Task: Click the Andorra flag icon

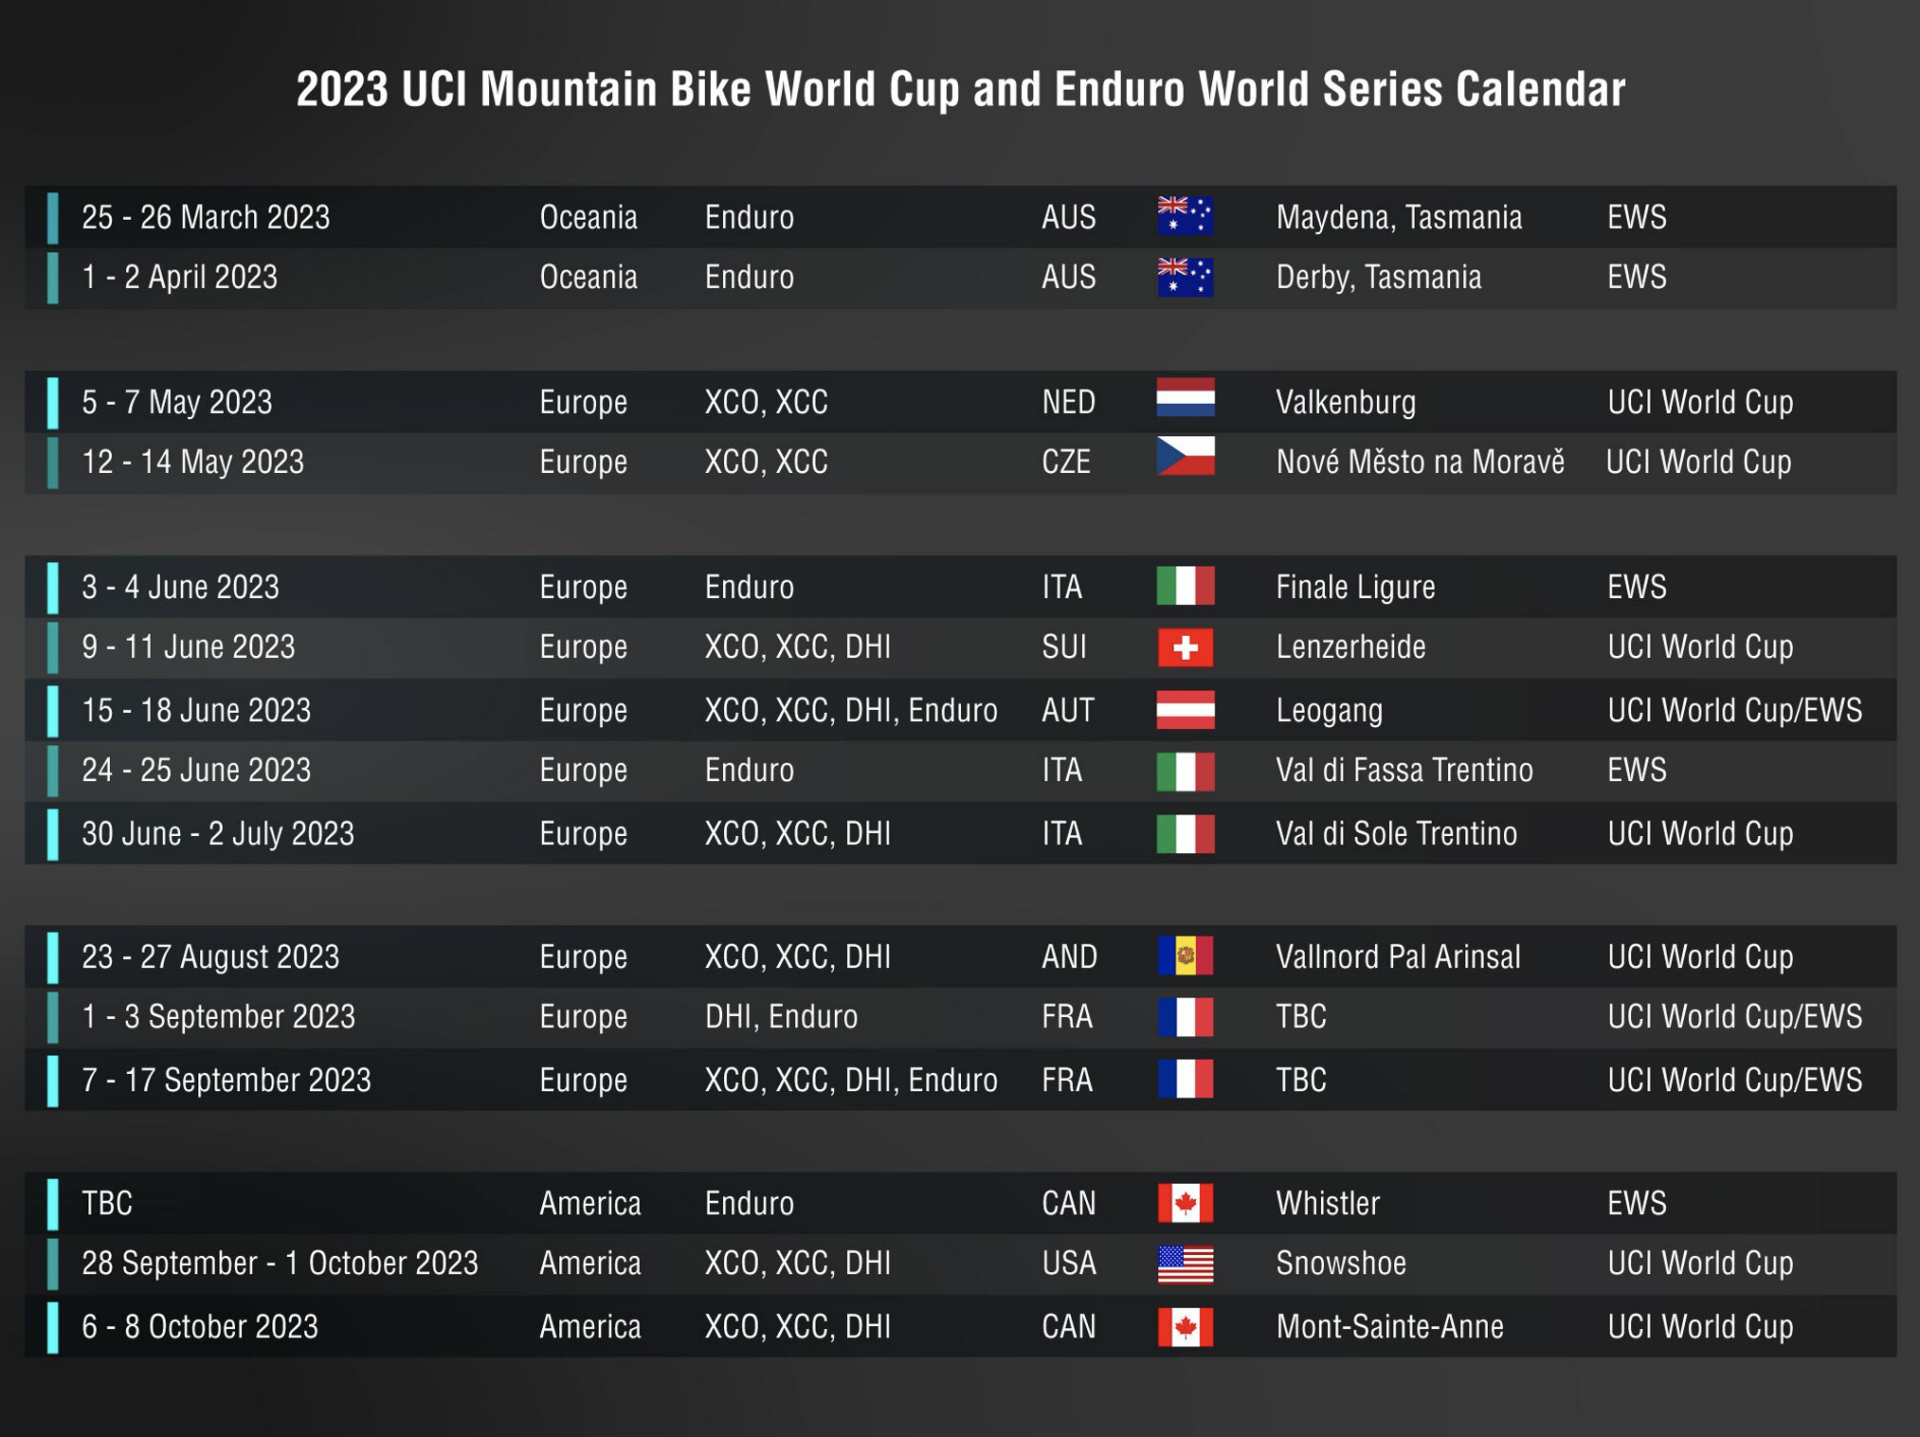Action: click(x=1185, y=956)
